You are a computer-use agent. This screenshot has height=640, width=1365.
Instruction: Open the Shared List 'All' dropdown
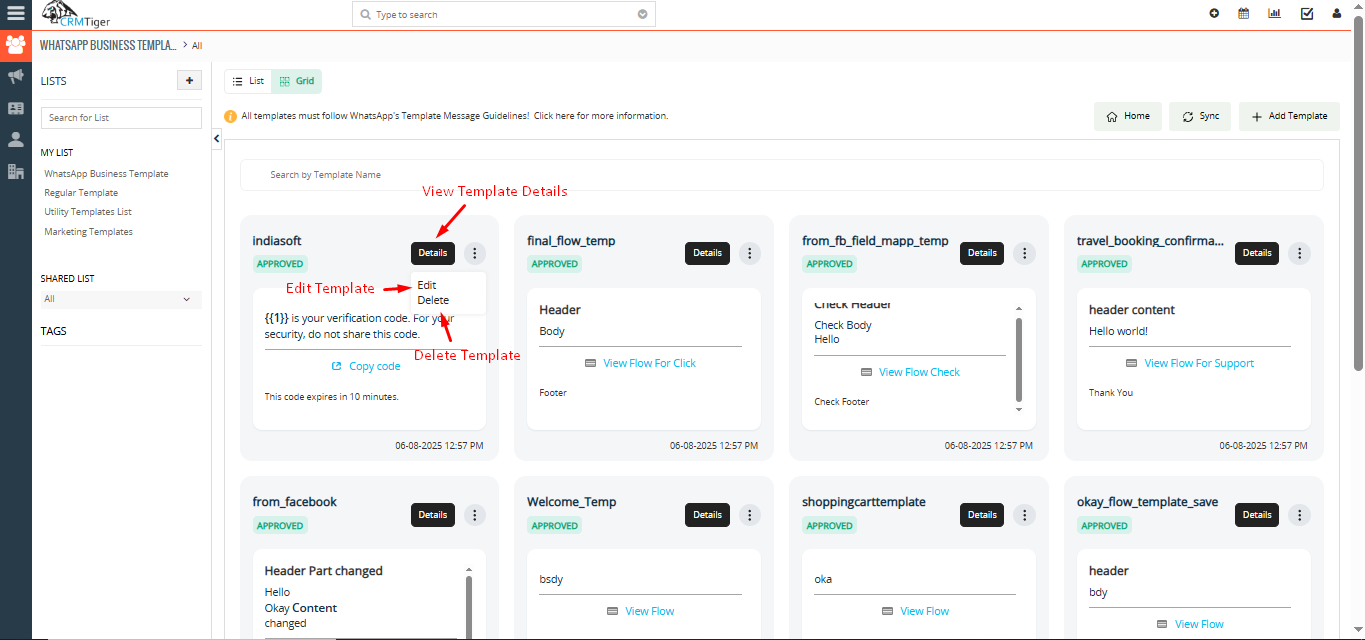[121, 299]
